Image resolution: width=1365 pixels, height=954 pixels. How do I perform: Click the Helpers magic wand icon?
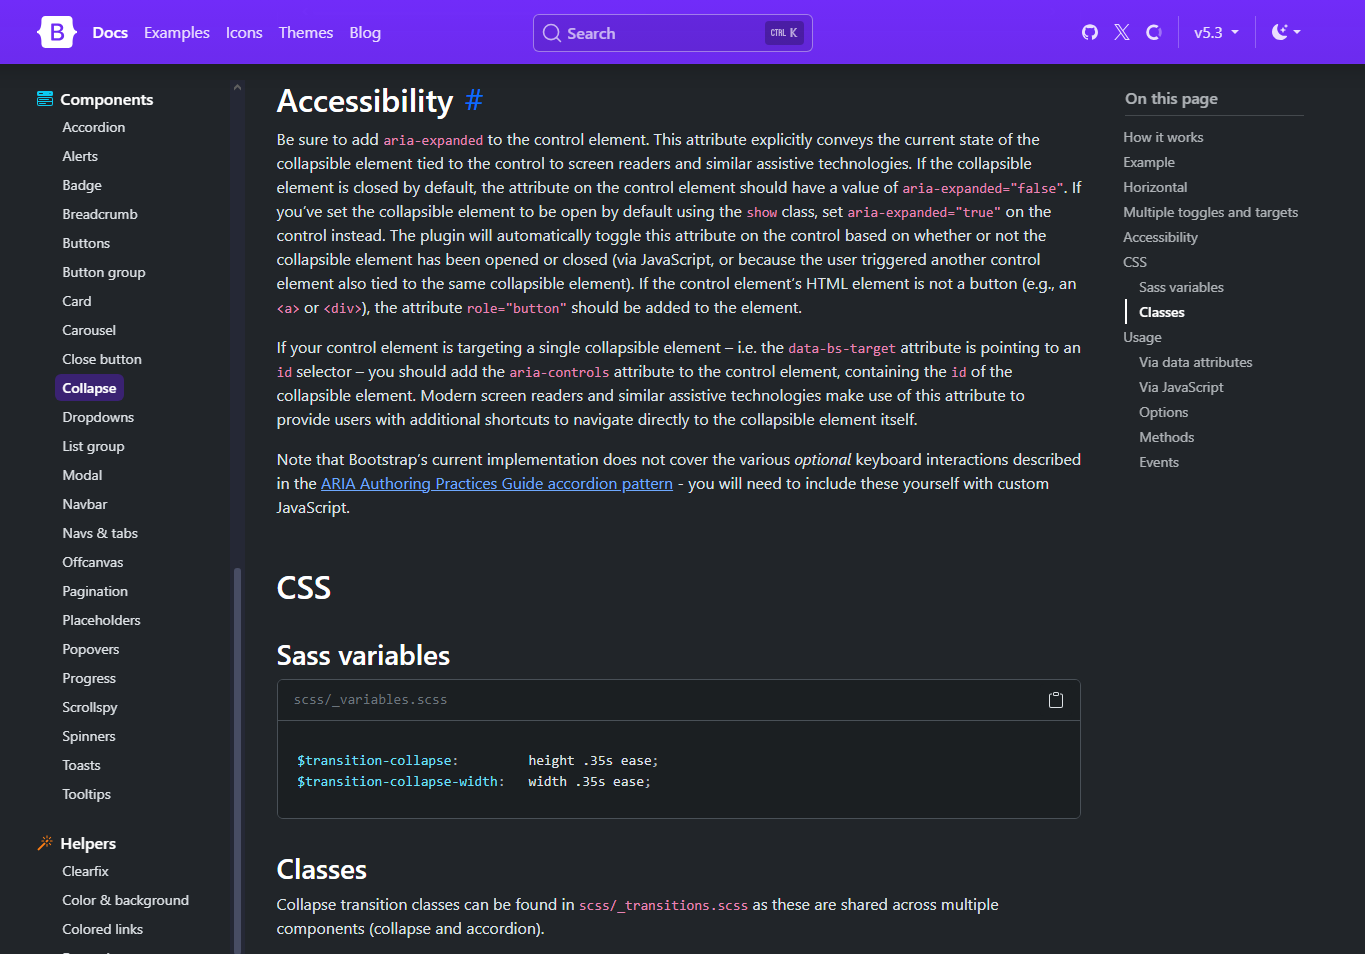click(x=45, y=843)
